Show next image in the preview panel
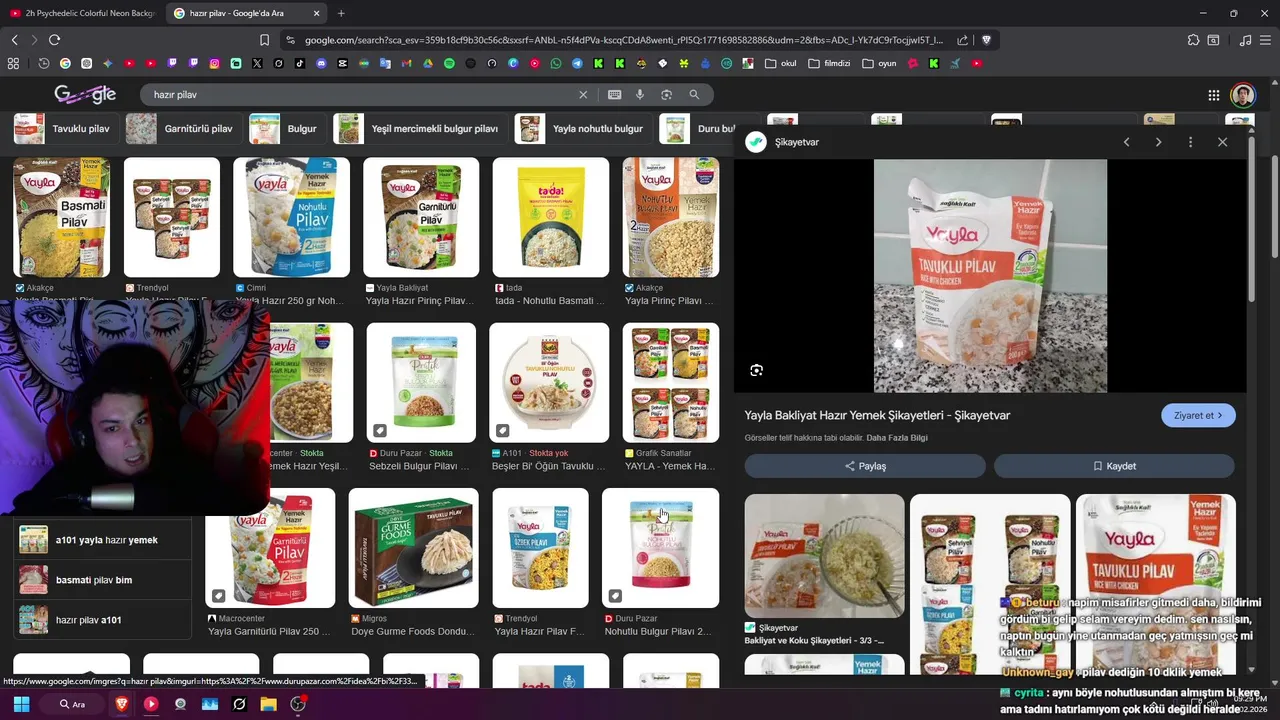This screenshot has width=1280, height=720. pos(1158,142)
